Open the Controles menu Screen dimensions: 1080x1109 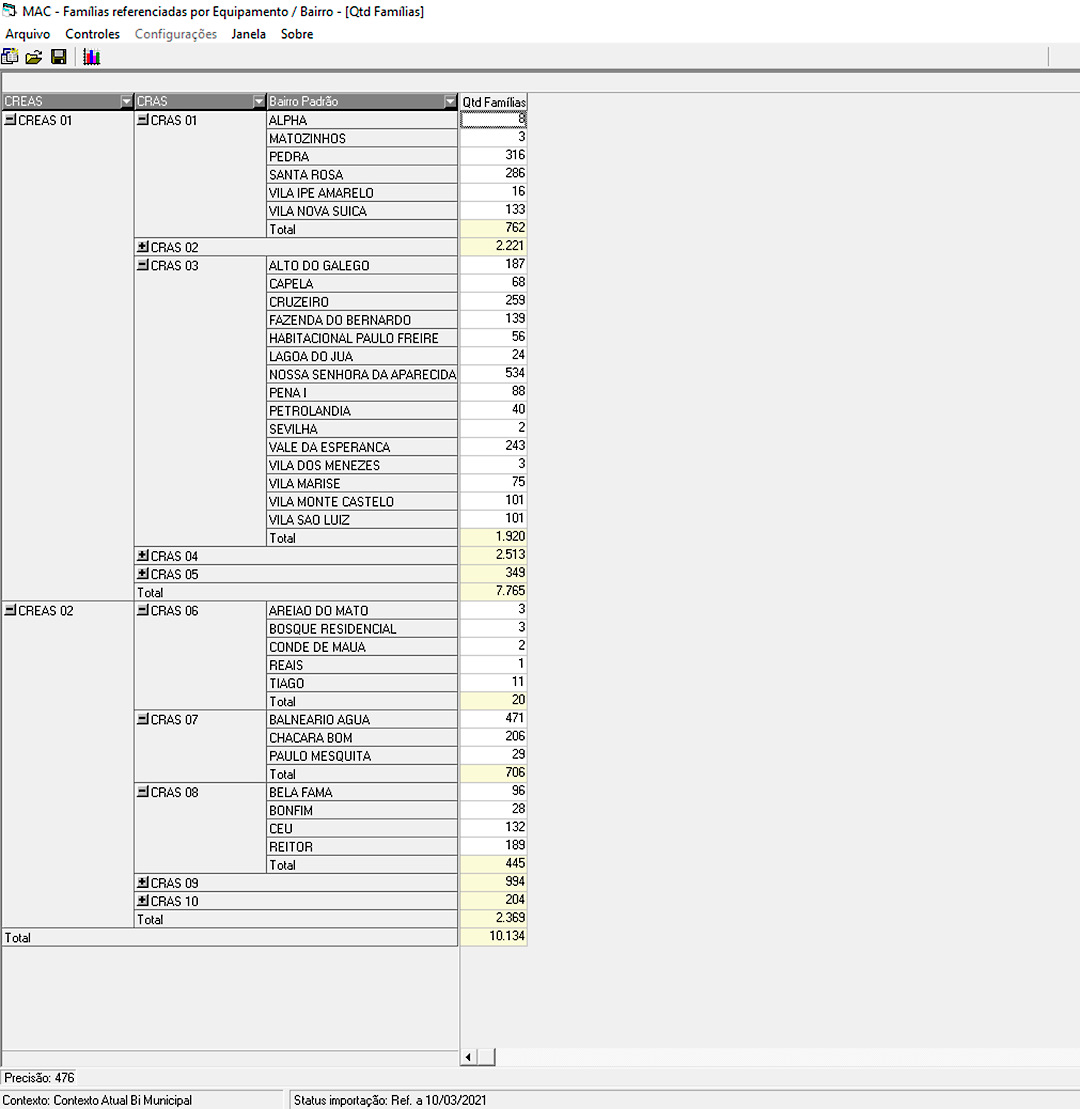(93, 34)
